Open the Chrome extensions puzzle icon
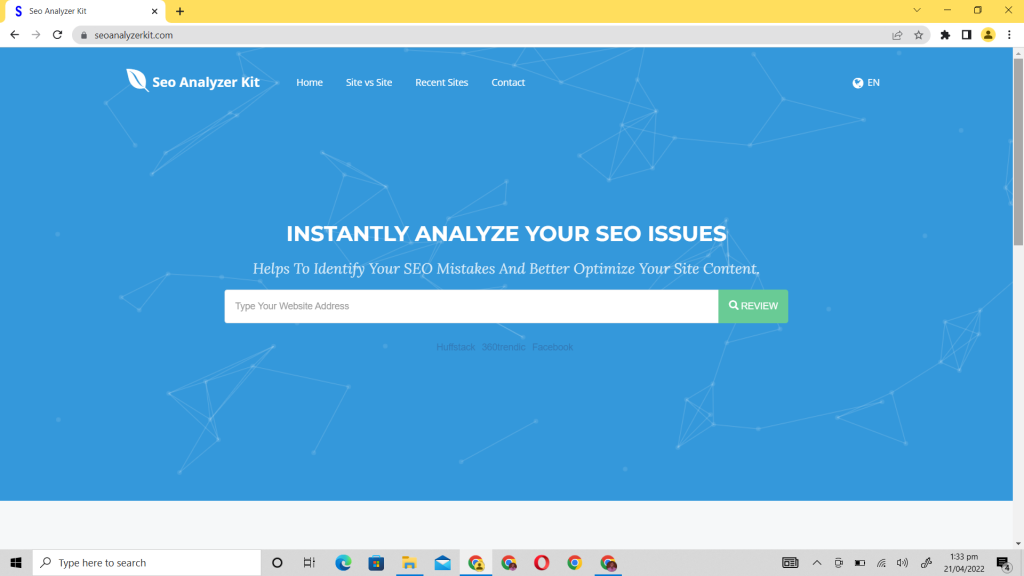1024x576 pixels. pos(945,35)
